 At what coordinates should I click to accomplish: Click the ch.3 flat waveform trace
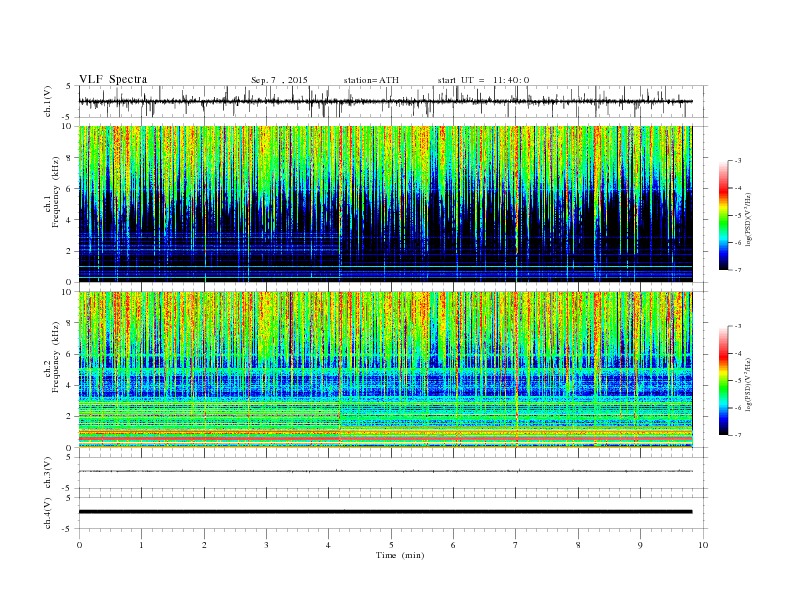click(385, 471)
